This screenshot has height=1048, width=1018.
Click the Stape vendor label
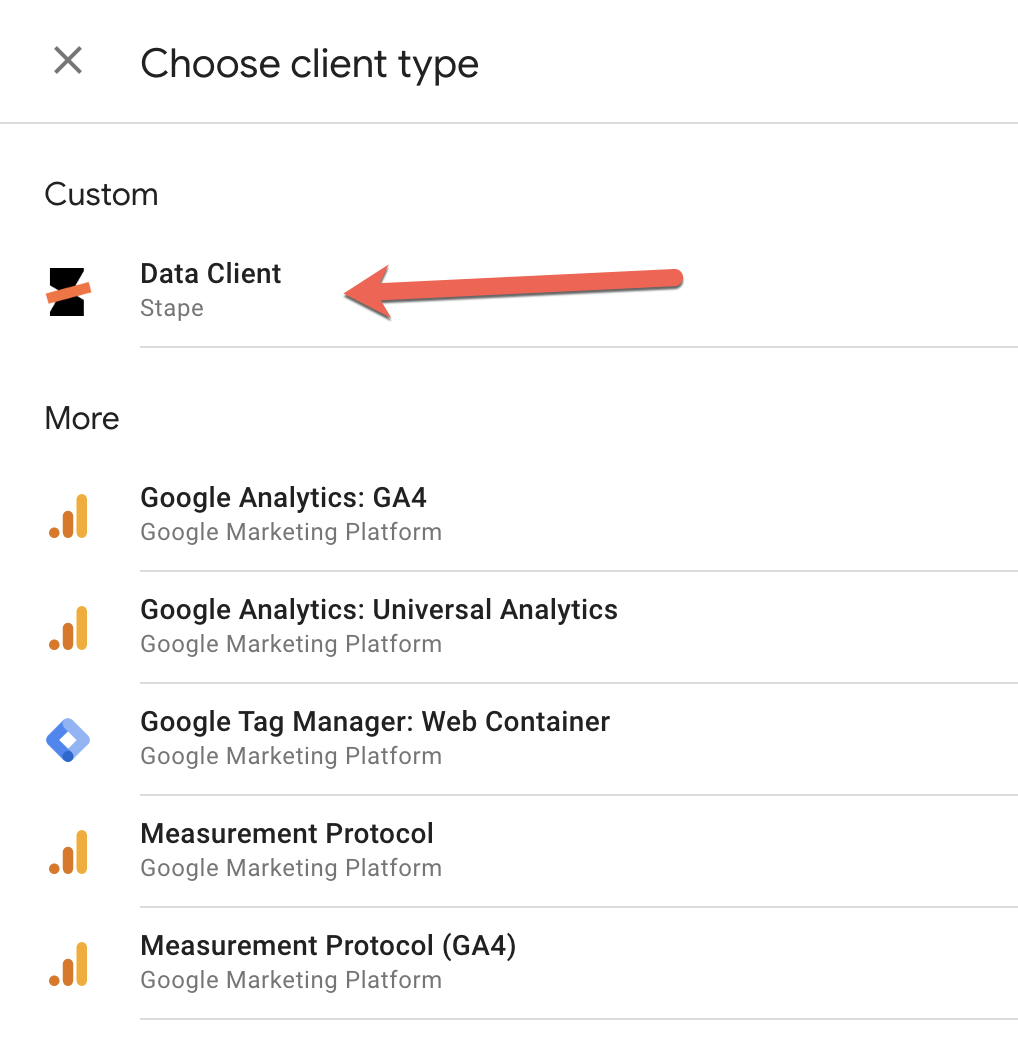[172, 308]
